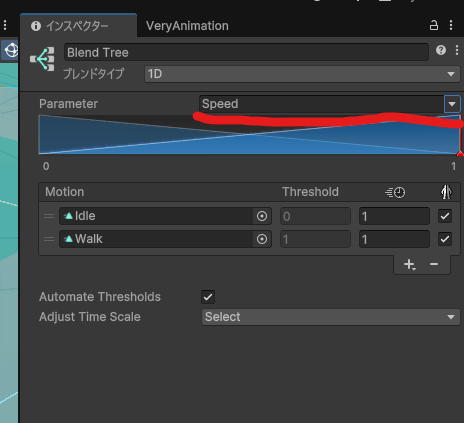The height and width of the screenshot is (423, 464).
Task: Switch to the VeryAnimation tab
Action: [x=187, y=26]
